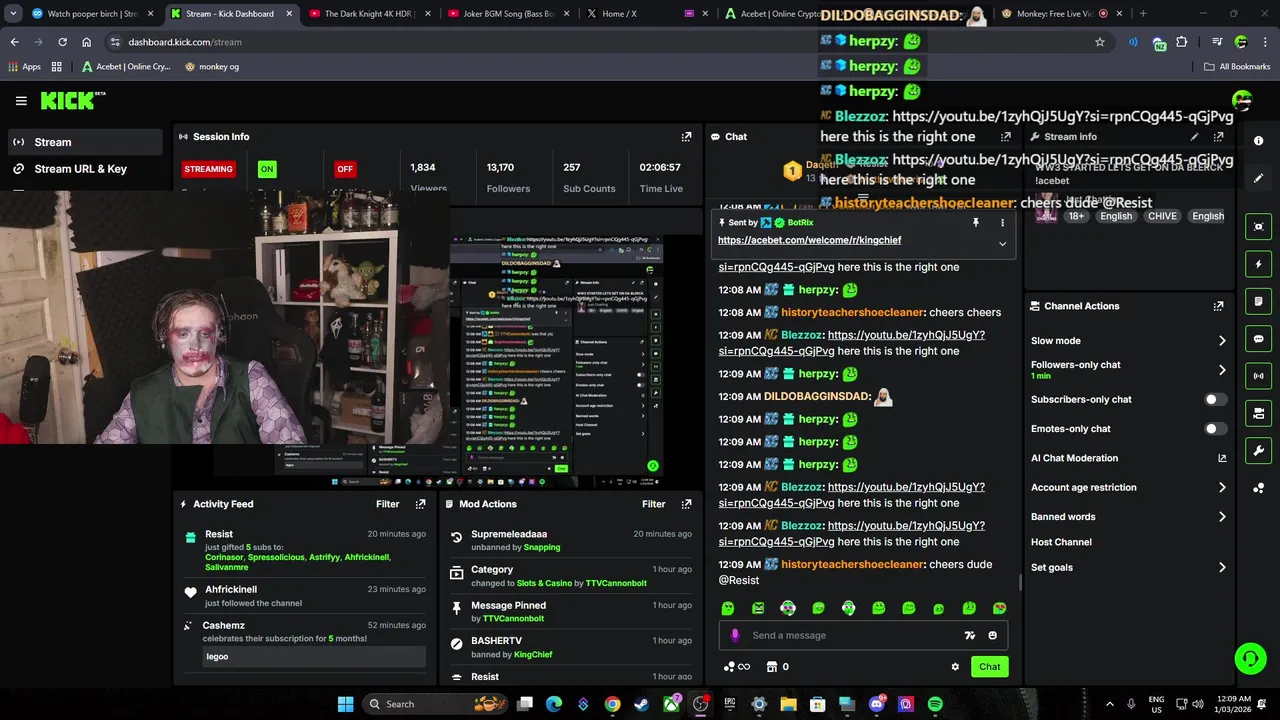Show hidden system tray icons
The width and height of the screenshot is (1280, 720).
[1109, 704]
